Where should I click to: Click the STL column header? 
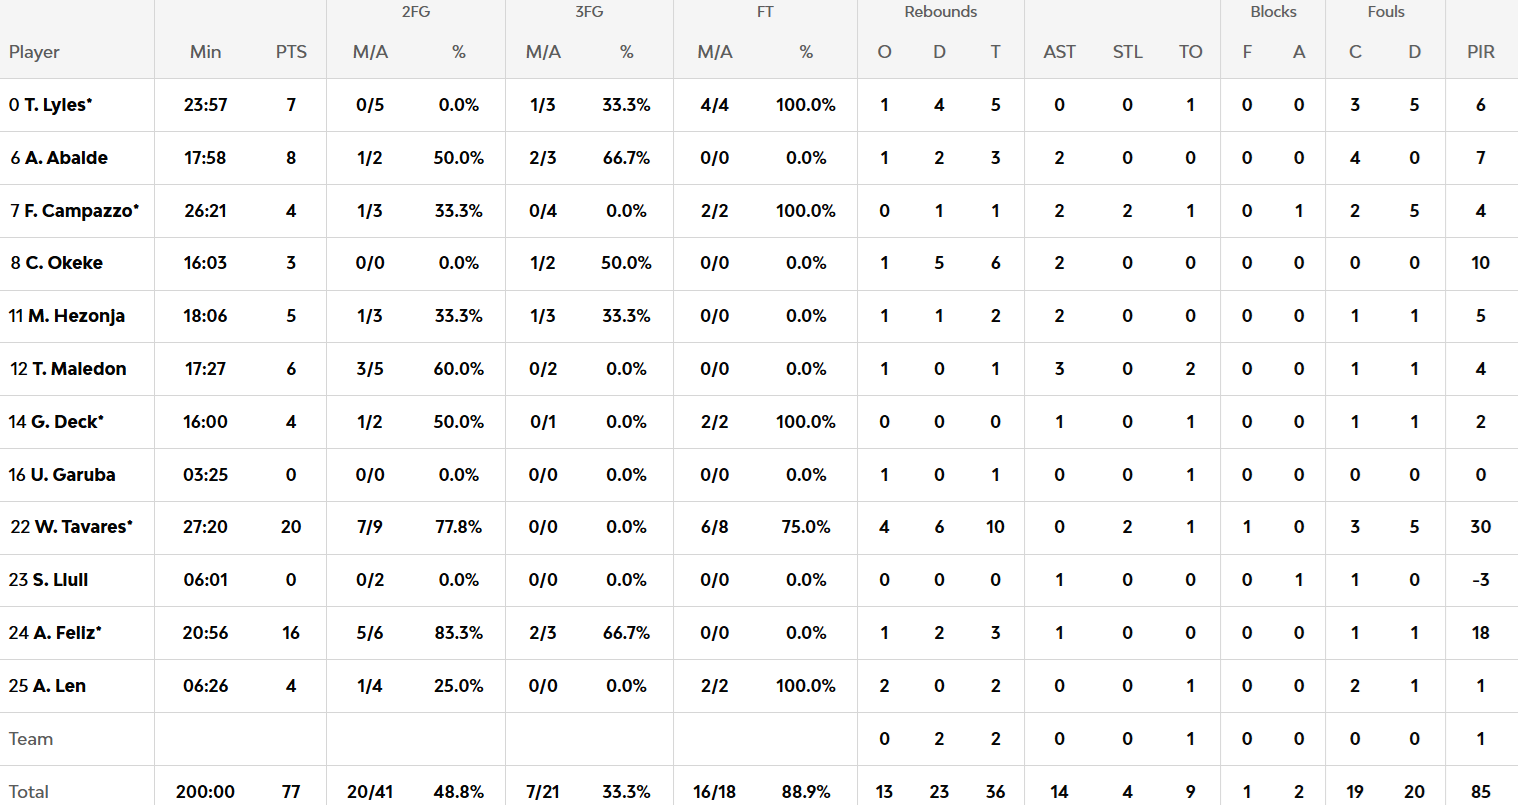click(1127, 52)
